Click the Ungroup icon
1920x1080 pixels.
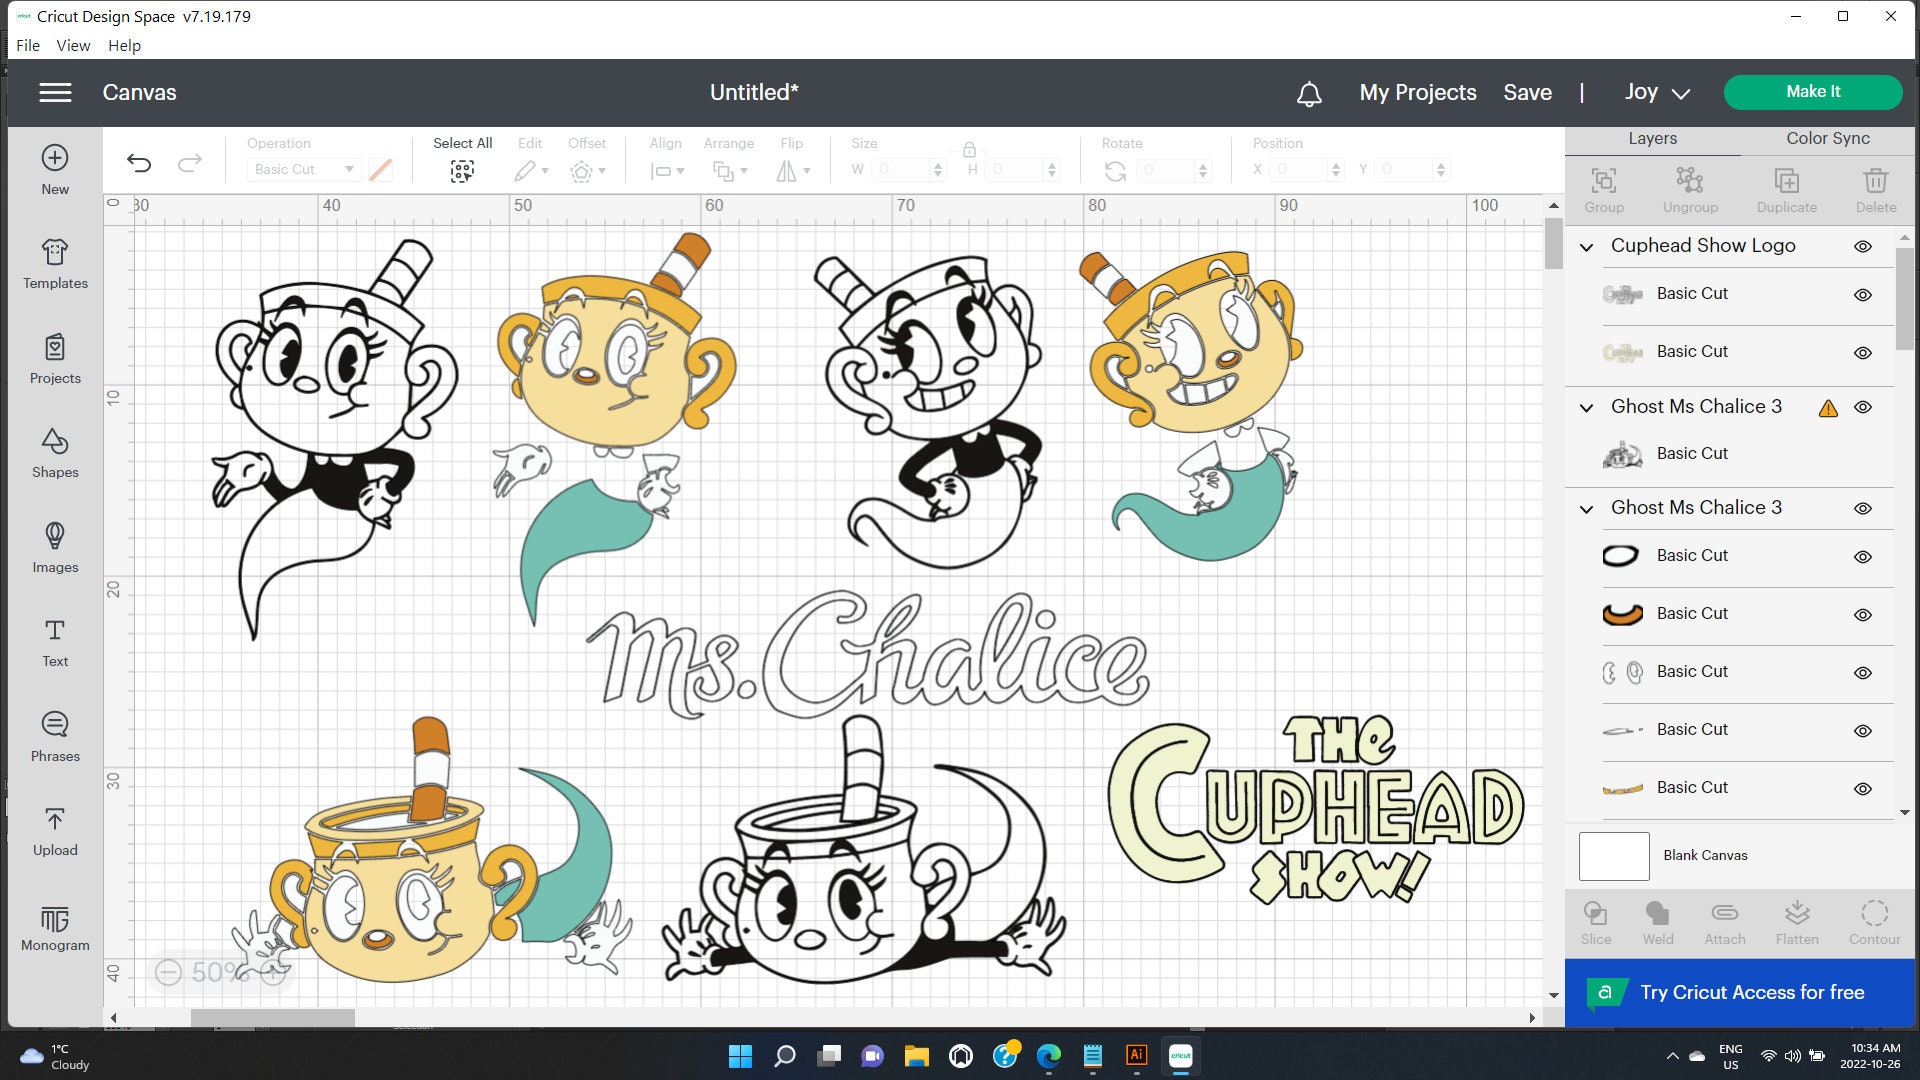pos(1690,190)
